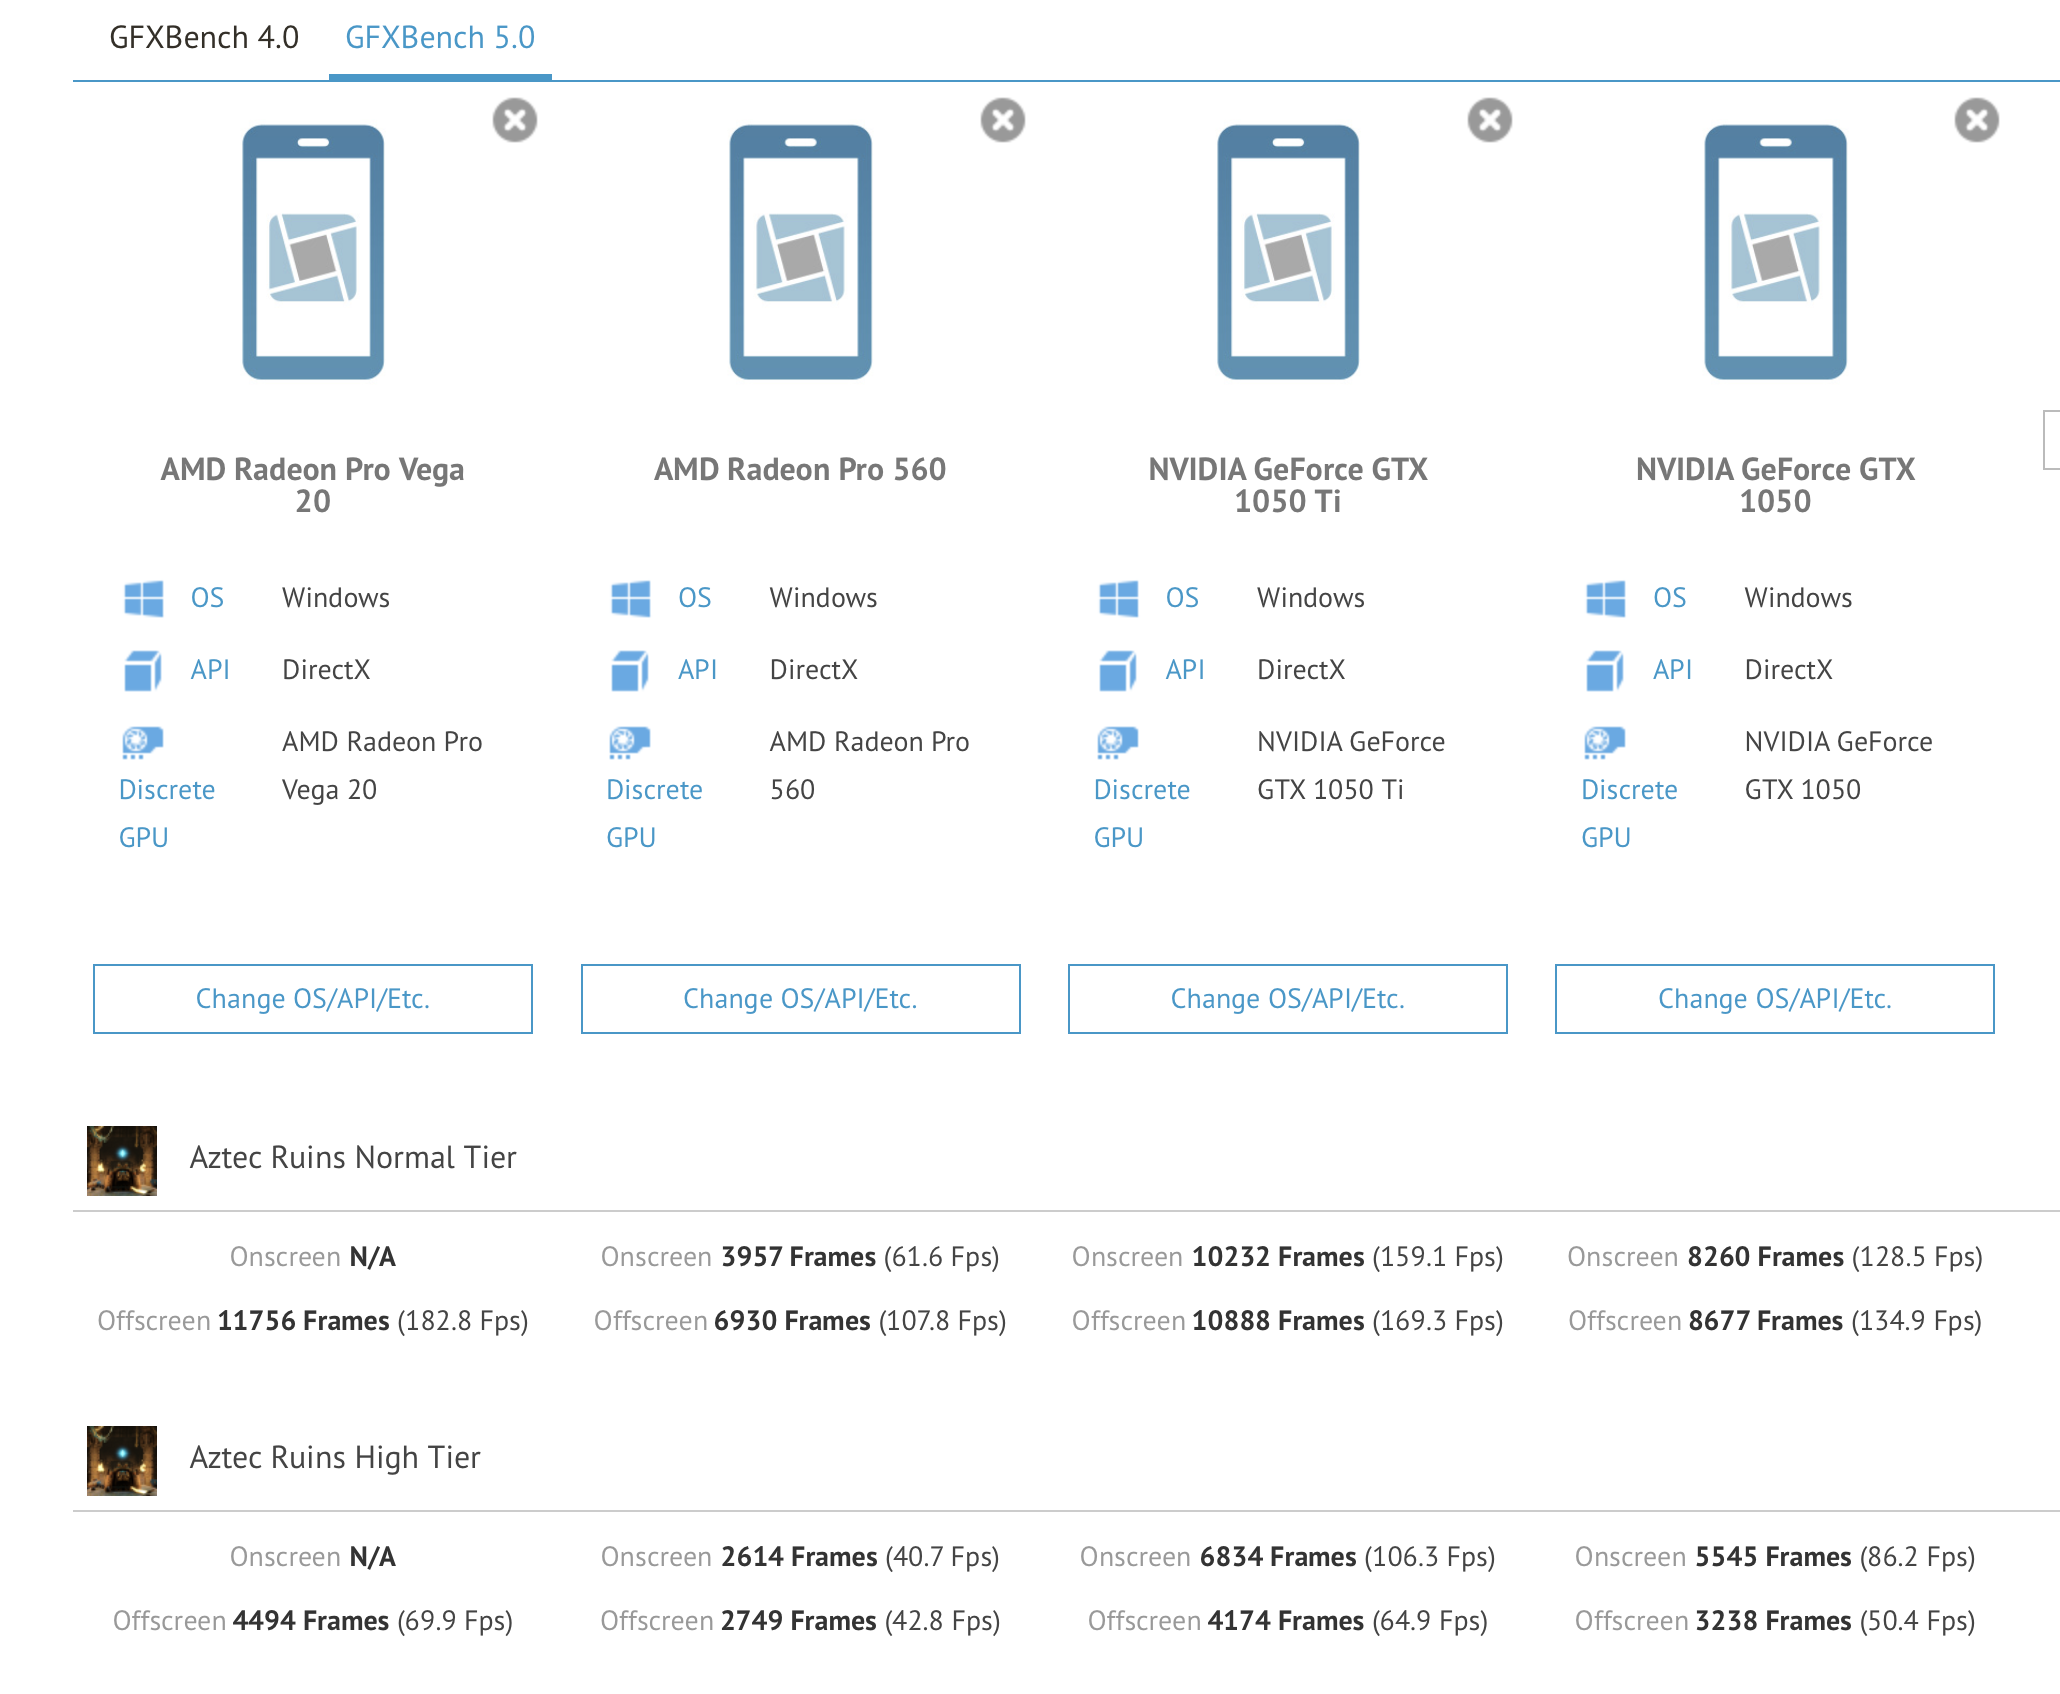The height and width of the screenshot is (1694, 2060).
Task: Click the GTX 1050 Ti device image
Action: [1288, 252]
